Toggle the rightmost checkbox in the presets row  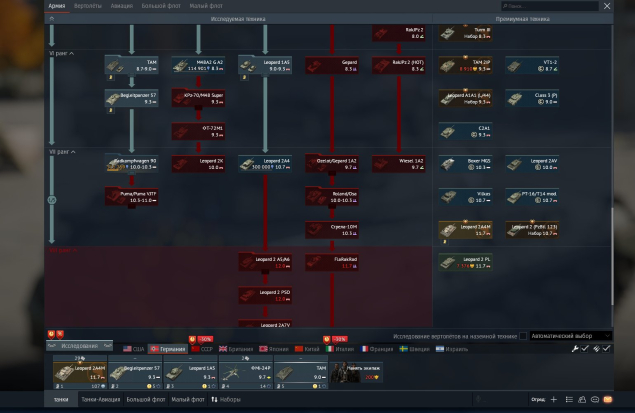606,349
